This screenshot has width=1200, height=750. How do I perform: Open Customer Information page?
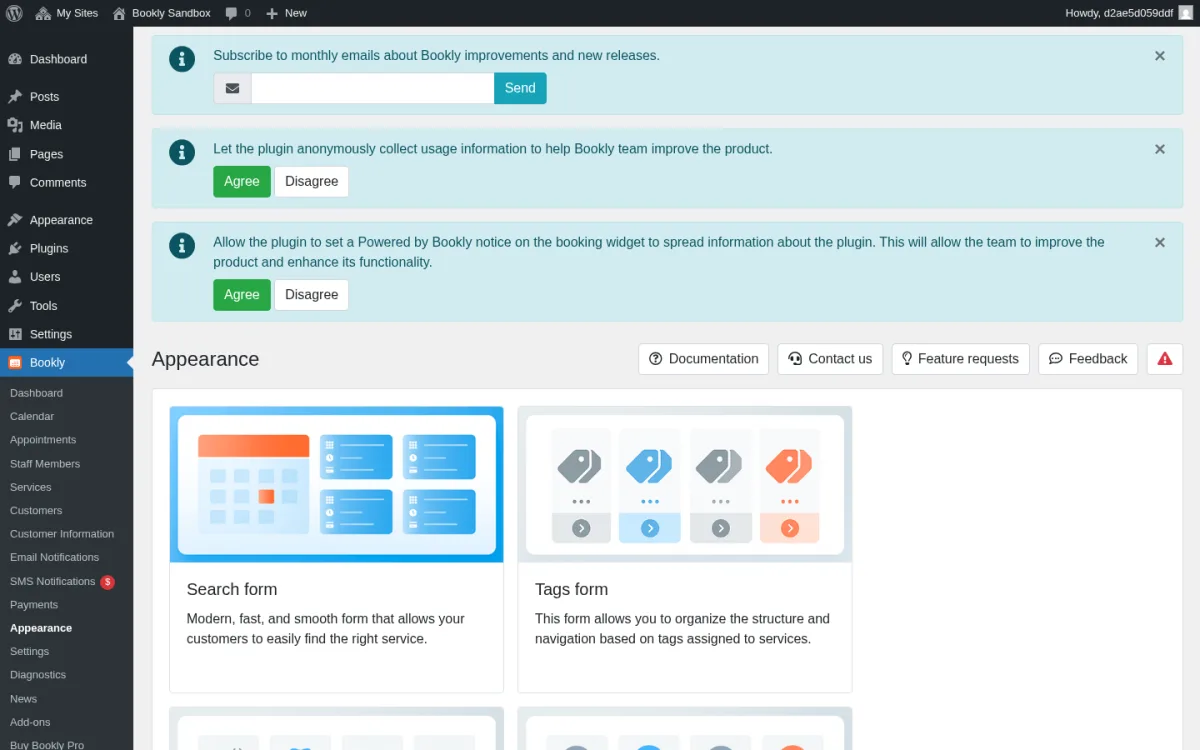pos(62,534)
